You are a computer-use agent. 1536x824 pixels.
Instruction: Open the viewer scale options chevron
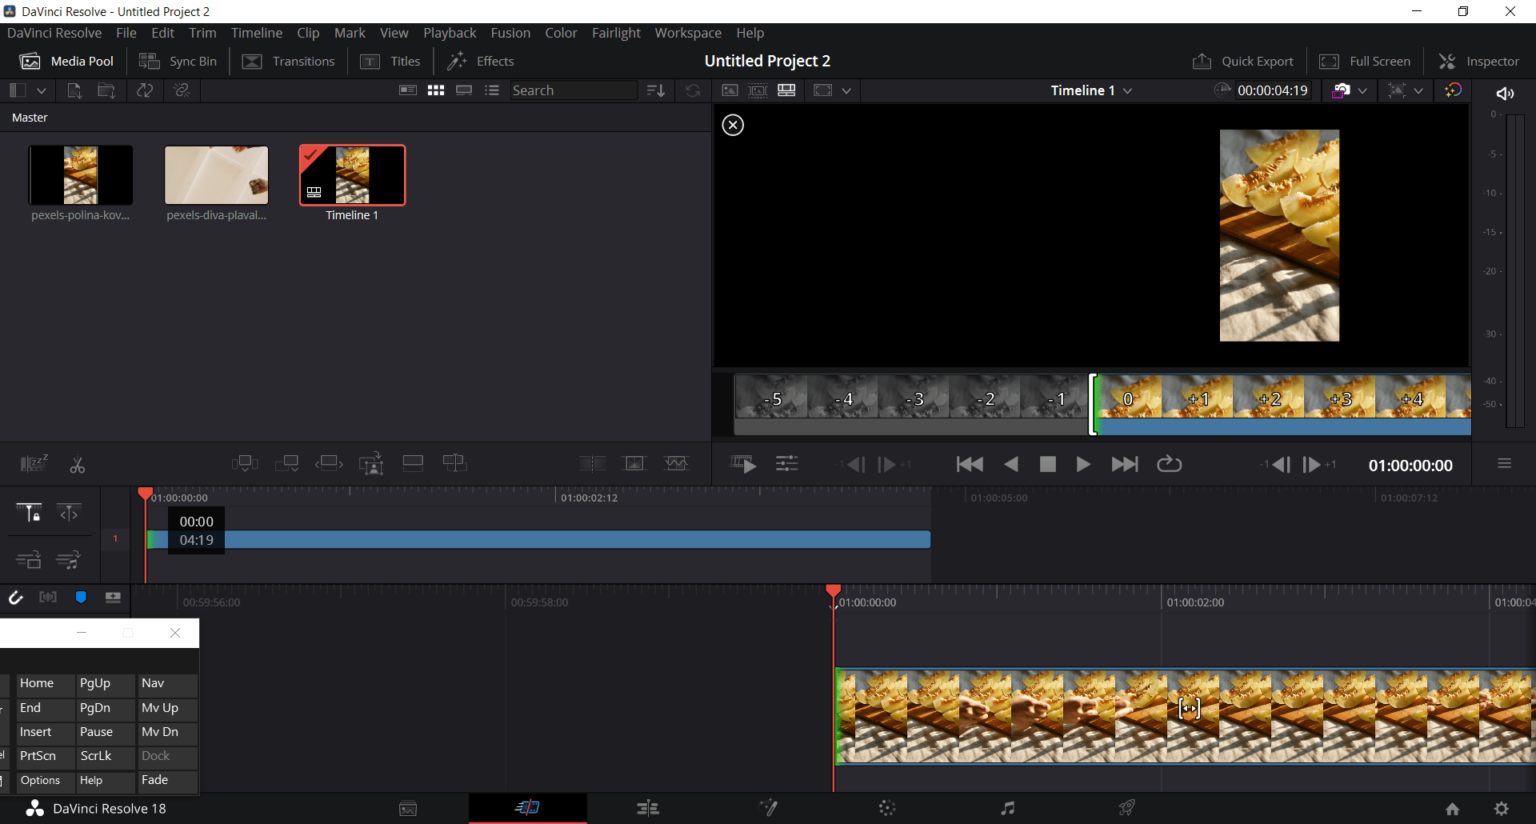pos(846,90)
